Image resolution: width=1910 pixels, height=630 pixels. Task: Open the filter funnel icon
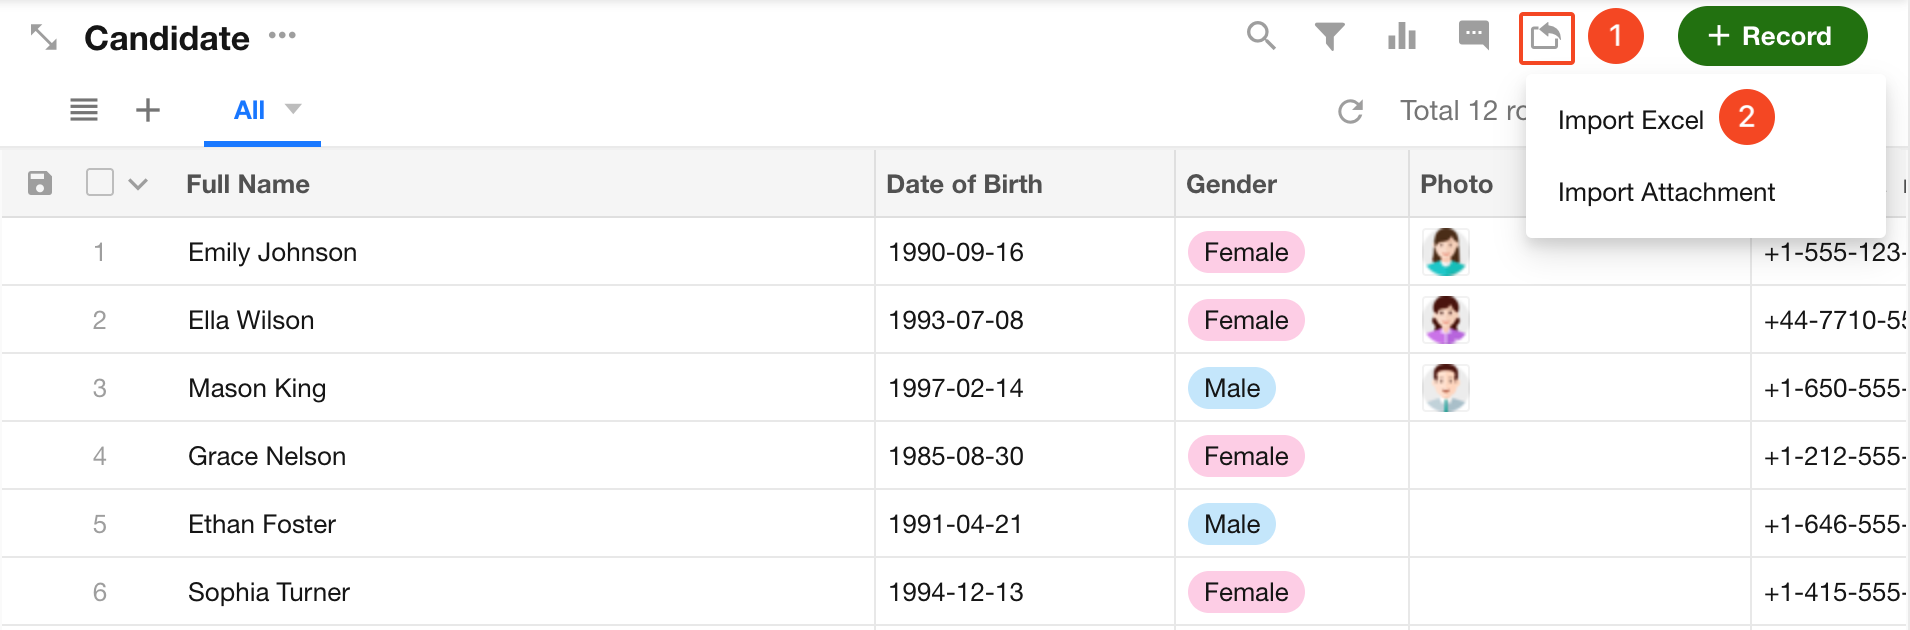tap(1329, 37)
